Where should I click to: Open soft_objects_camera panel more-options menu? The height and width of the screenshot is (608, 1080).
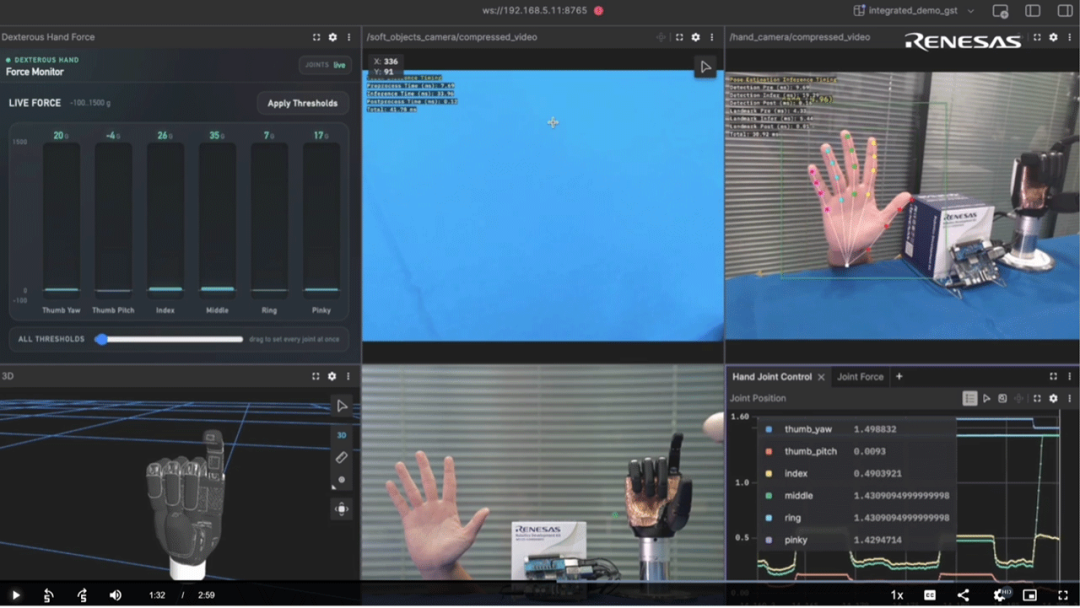712,37
